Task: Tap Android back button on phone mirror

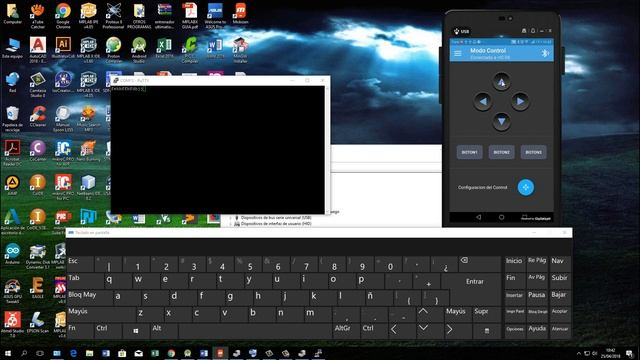Action: pyautogui.click(x=479, y=218)
